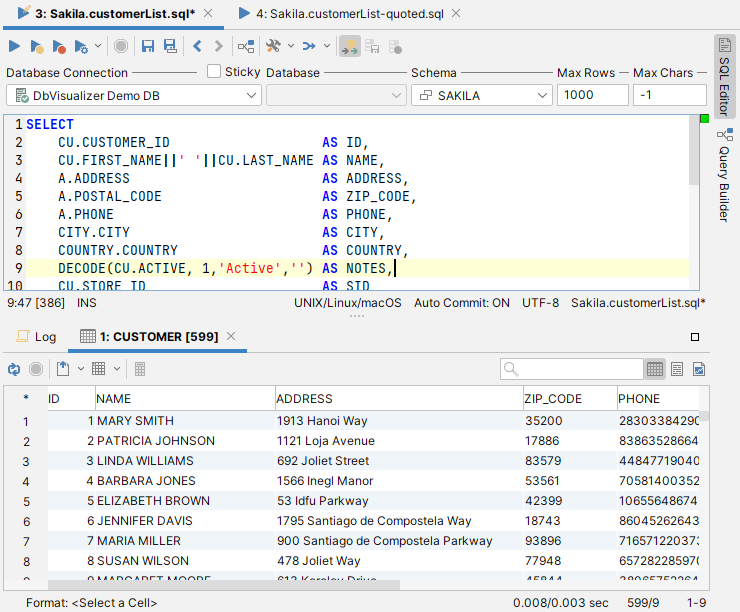The width and height of the screenshot is (740, 612).
Task: Click the Execute (play) toolbar icon
Action: pyautogui.click(x=14, y=46)
